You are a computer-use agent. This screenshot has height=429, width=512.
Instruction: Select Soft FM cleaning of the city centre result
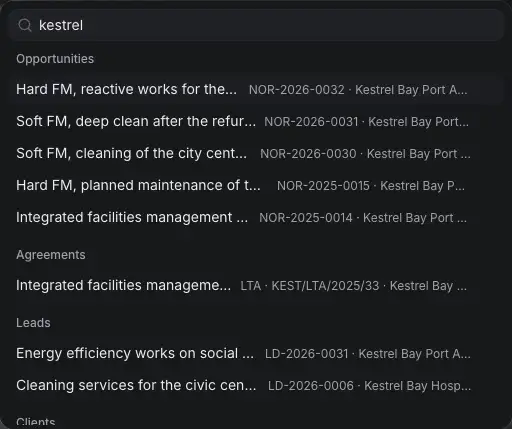(x=256, y=153)
